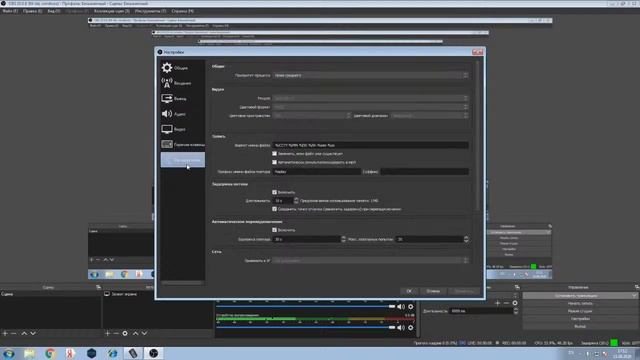Click Отмена to cancel settings

433,291
